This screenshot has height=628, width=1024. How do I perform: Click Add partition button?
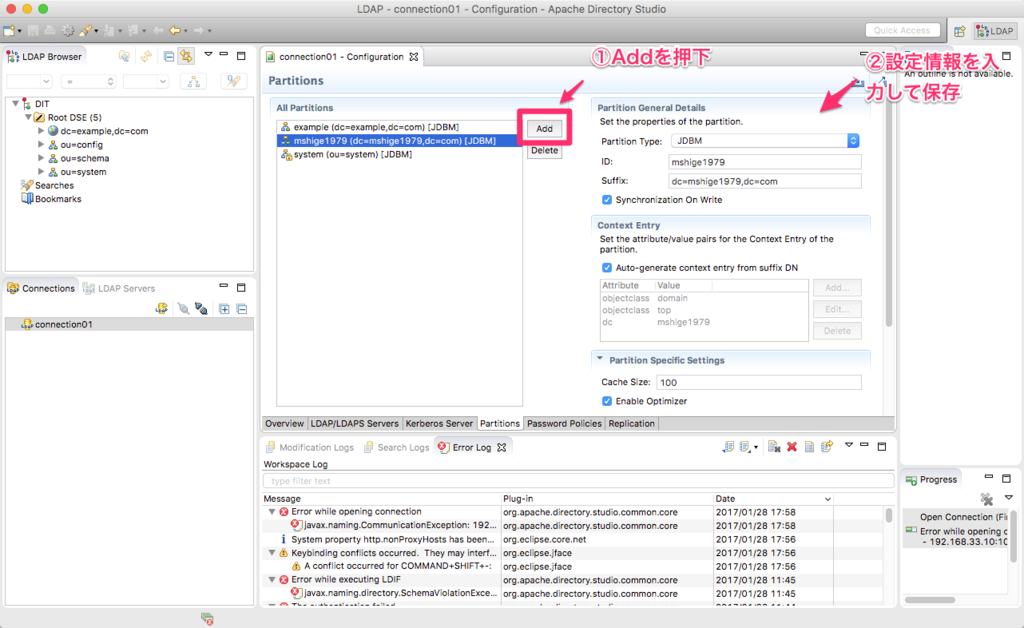[x=544, y=129]
